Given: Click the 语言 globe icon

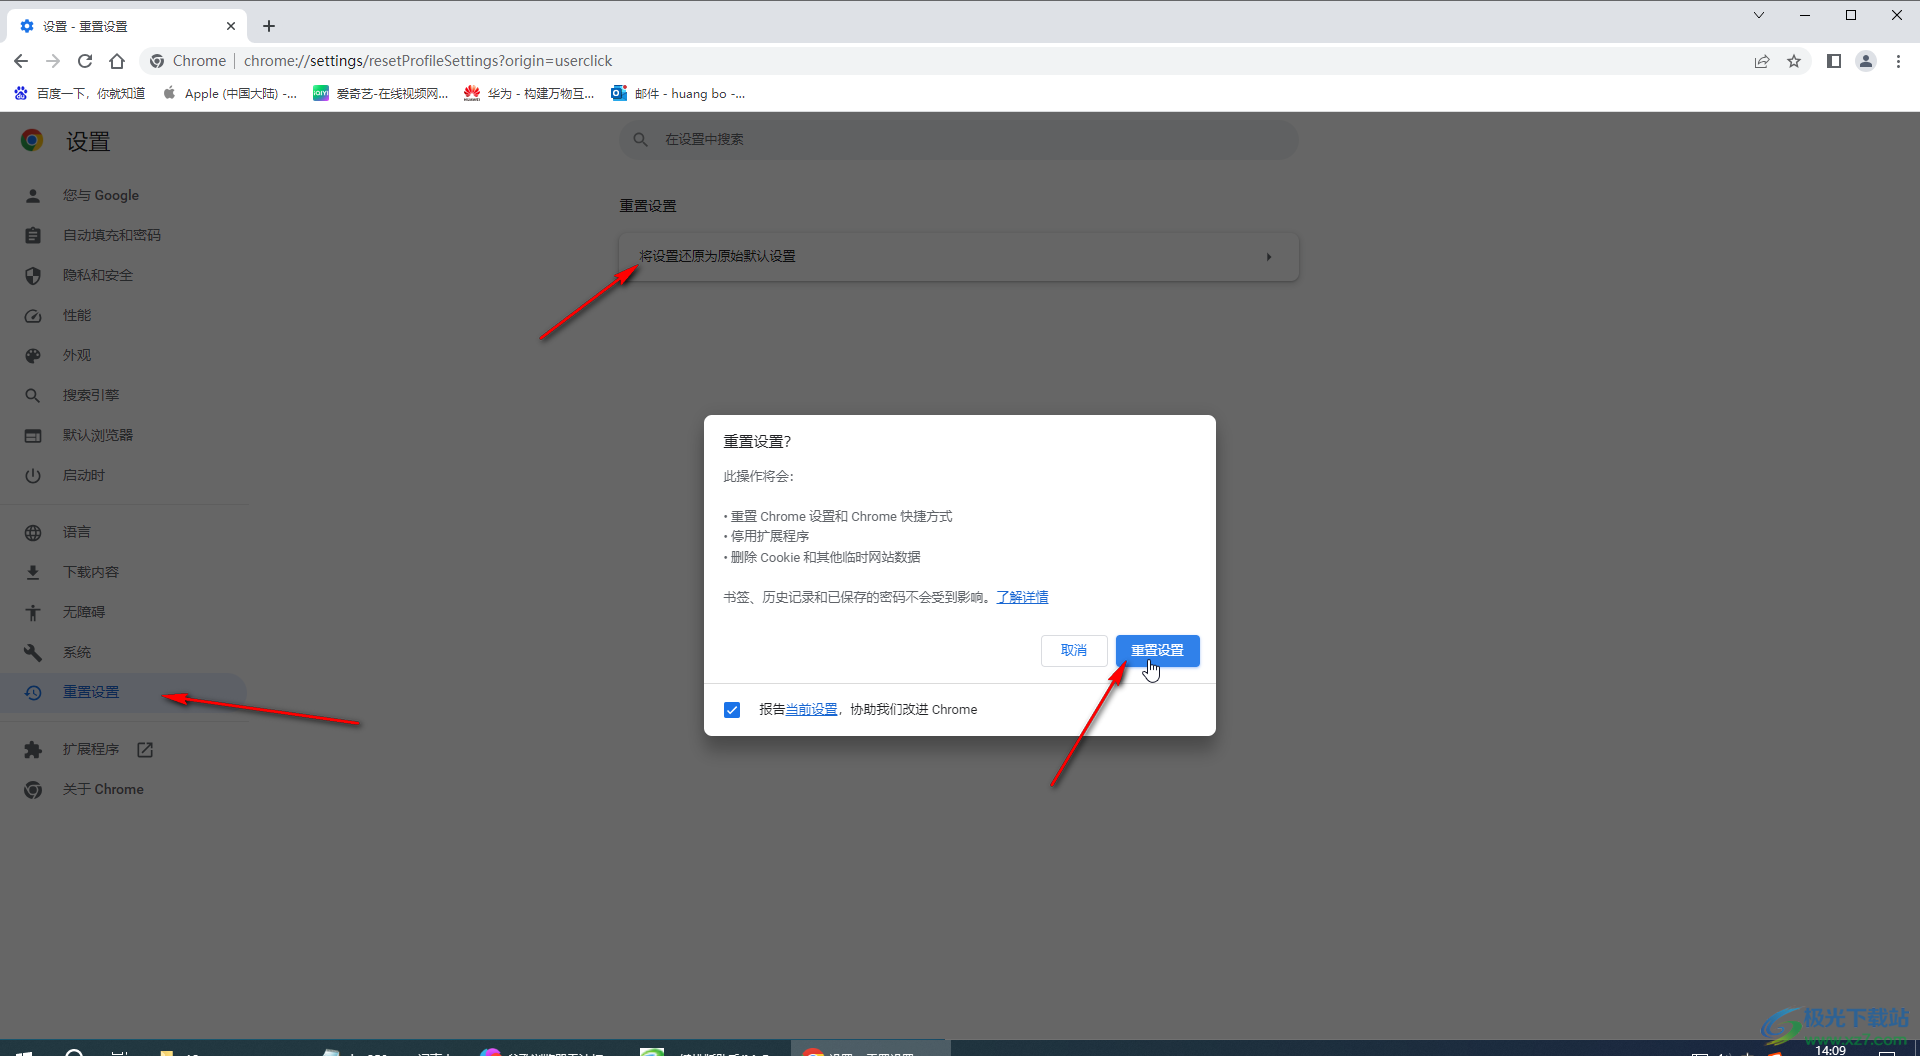Looking at the screenshot, I should click(33, 532).
